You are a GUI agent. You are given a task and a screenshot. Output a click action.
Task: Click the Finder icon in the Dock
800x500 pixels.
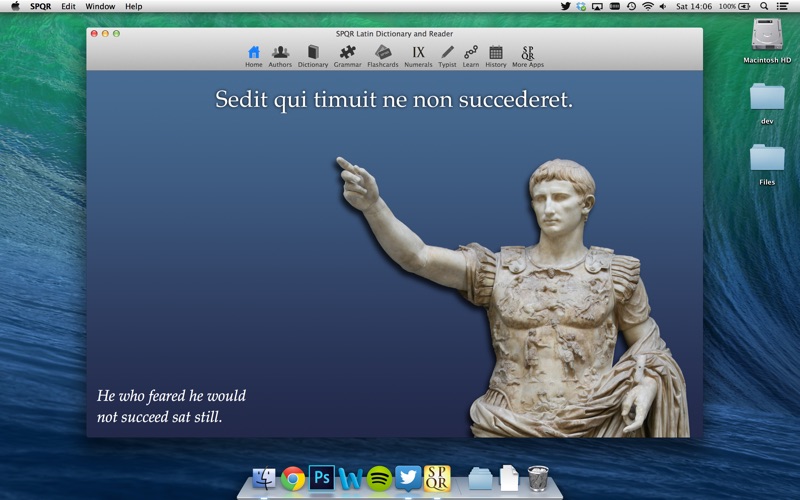264,479
